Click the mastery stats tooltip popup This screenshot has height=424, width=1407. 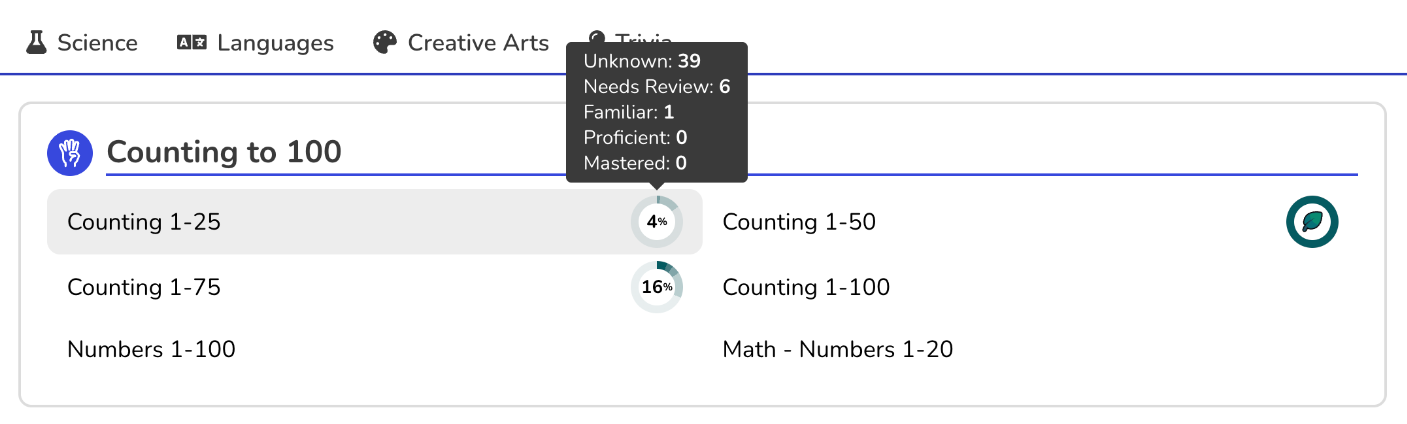(656, 112)
